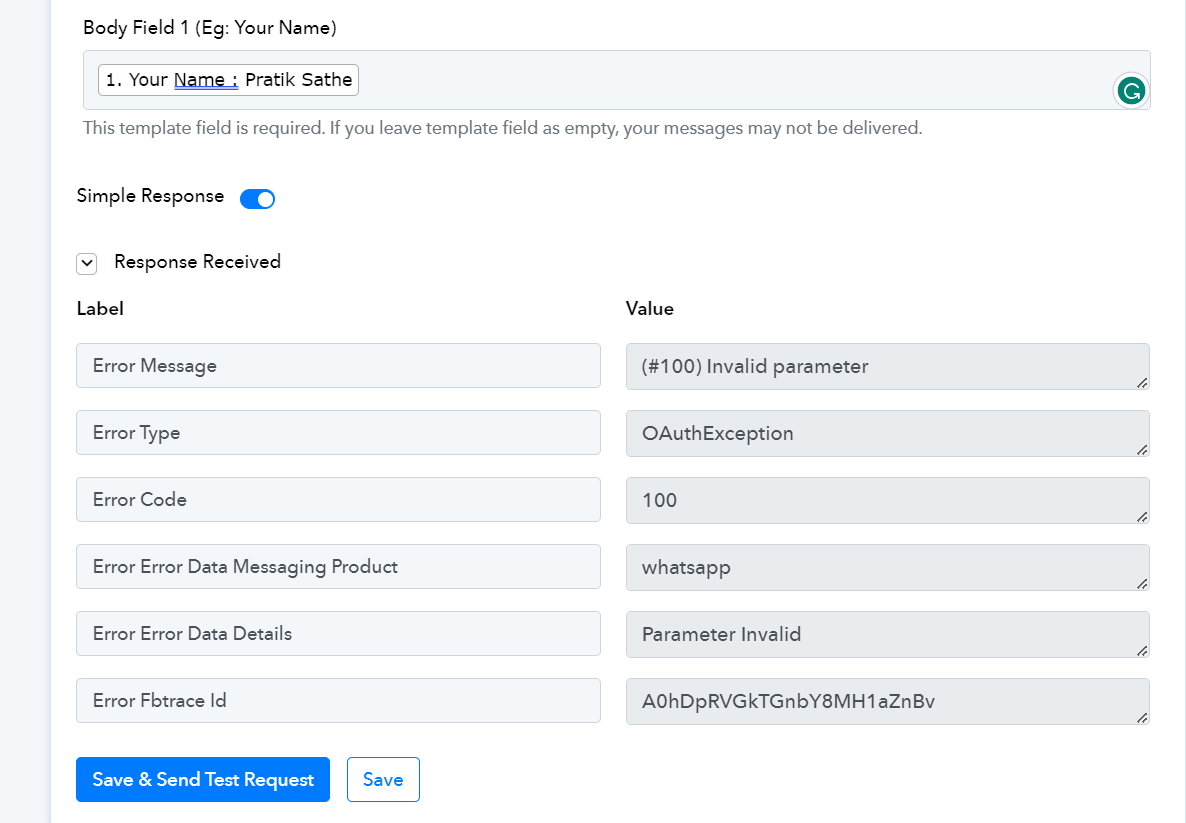Toggle the Simple Response switch
Viewport: 1186px width, 823px height.
[257, 199]
